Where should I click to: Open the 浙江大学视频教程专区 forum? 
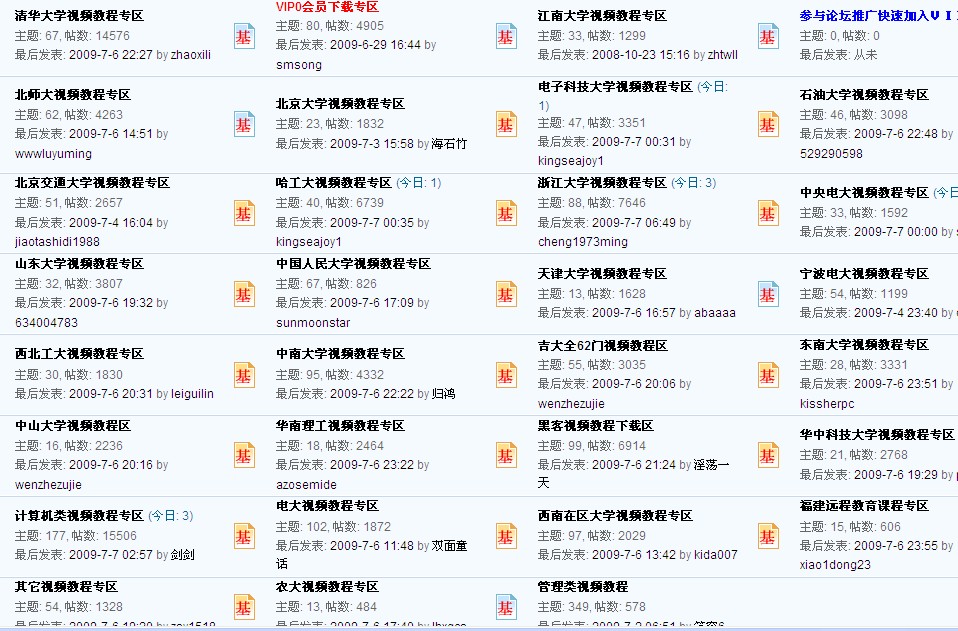point(602,183)
